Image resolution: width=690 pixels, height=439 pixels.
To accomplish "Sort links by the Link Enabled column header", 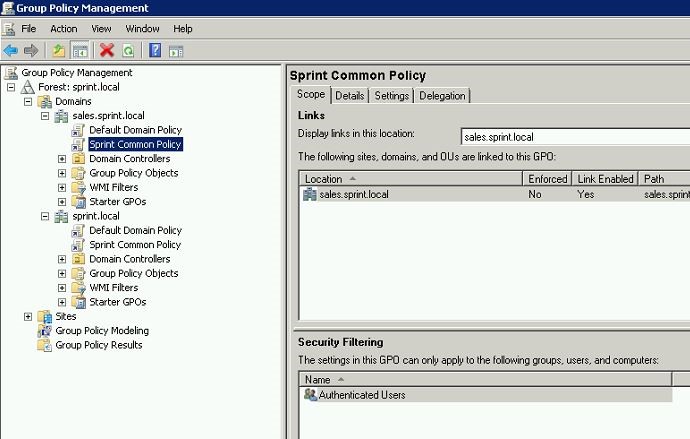I will (605, 179).
